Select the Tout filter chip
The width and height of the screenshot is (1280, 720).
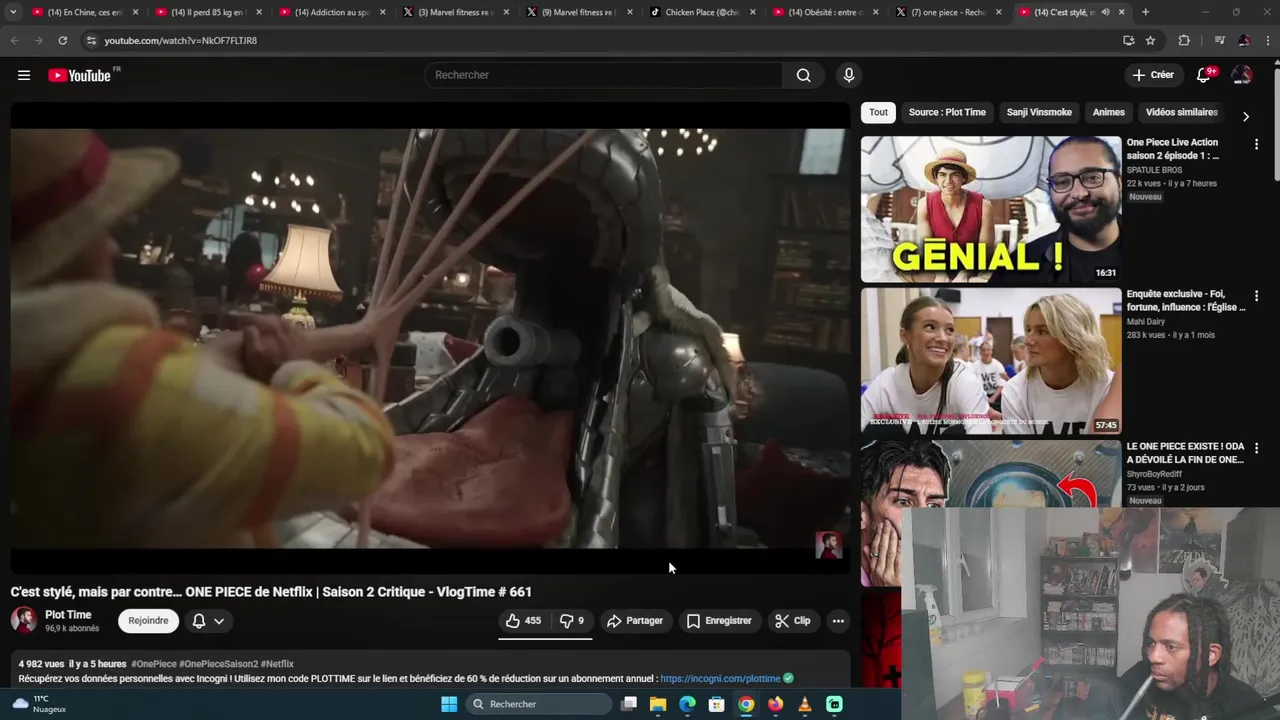878,112
